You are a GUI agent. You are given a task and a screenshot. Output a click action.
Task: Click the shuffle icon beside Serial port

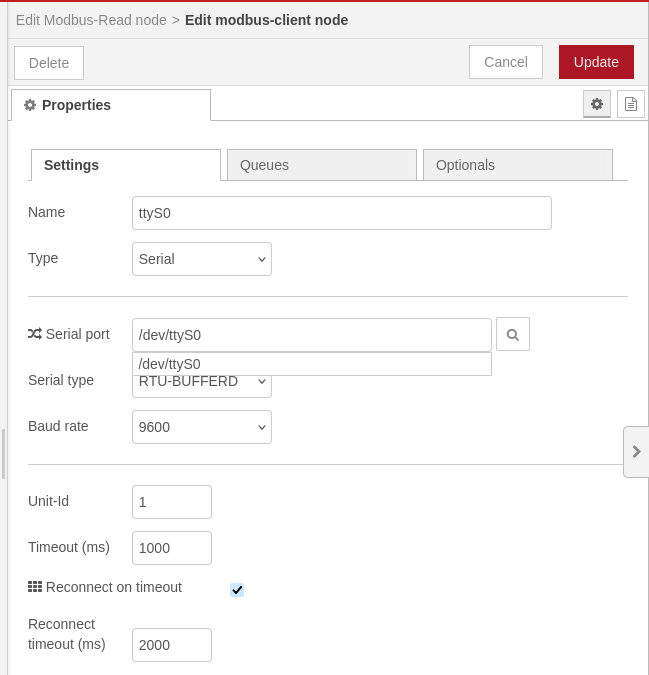[x=35, y=334]
